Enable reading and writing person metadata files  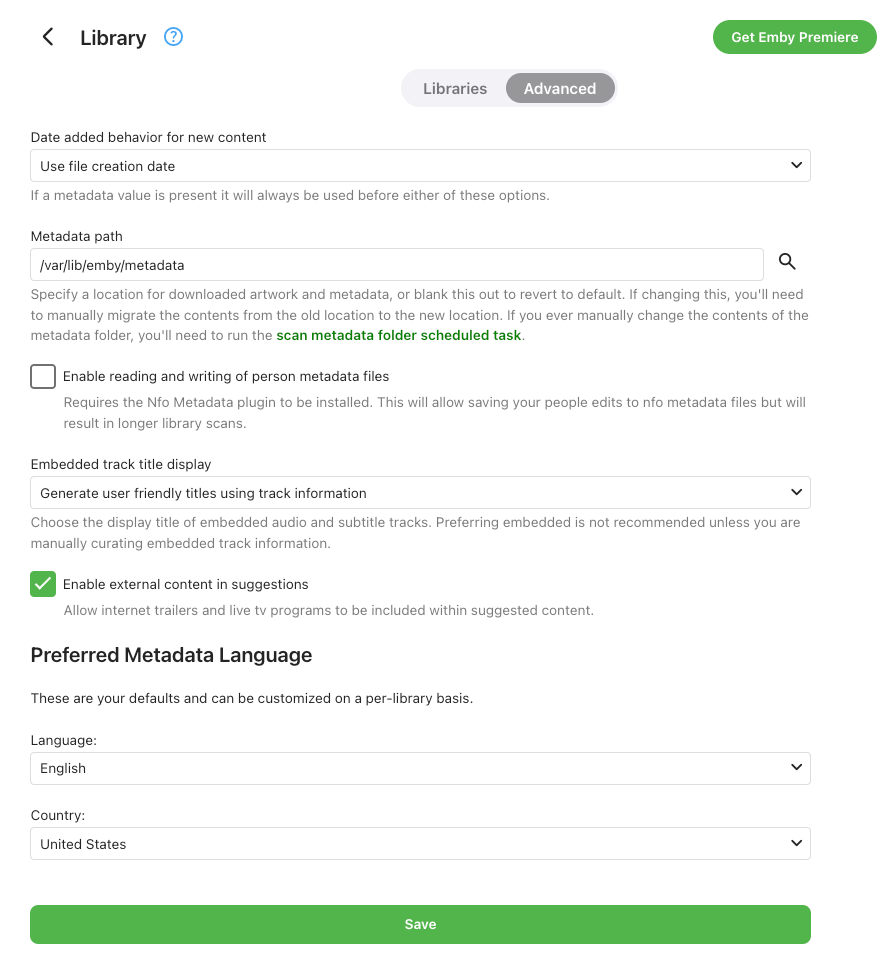(43, 377)
